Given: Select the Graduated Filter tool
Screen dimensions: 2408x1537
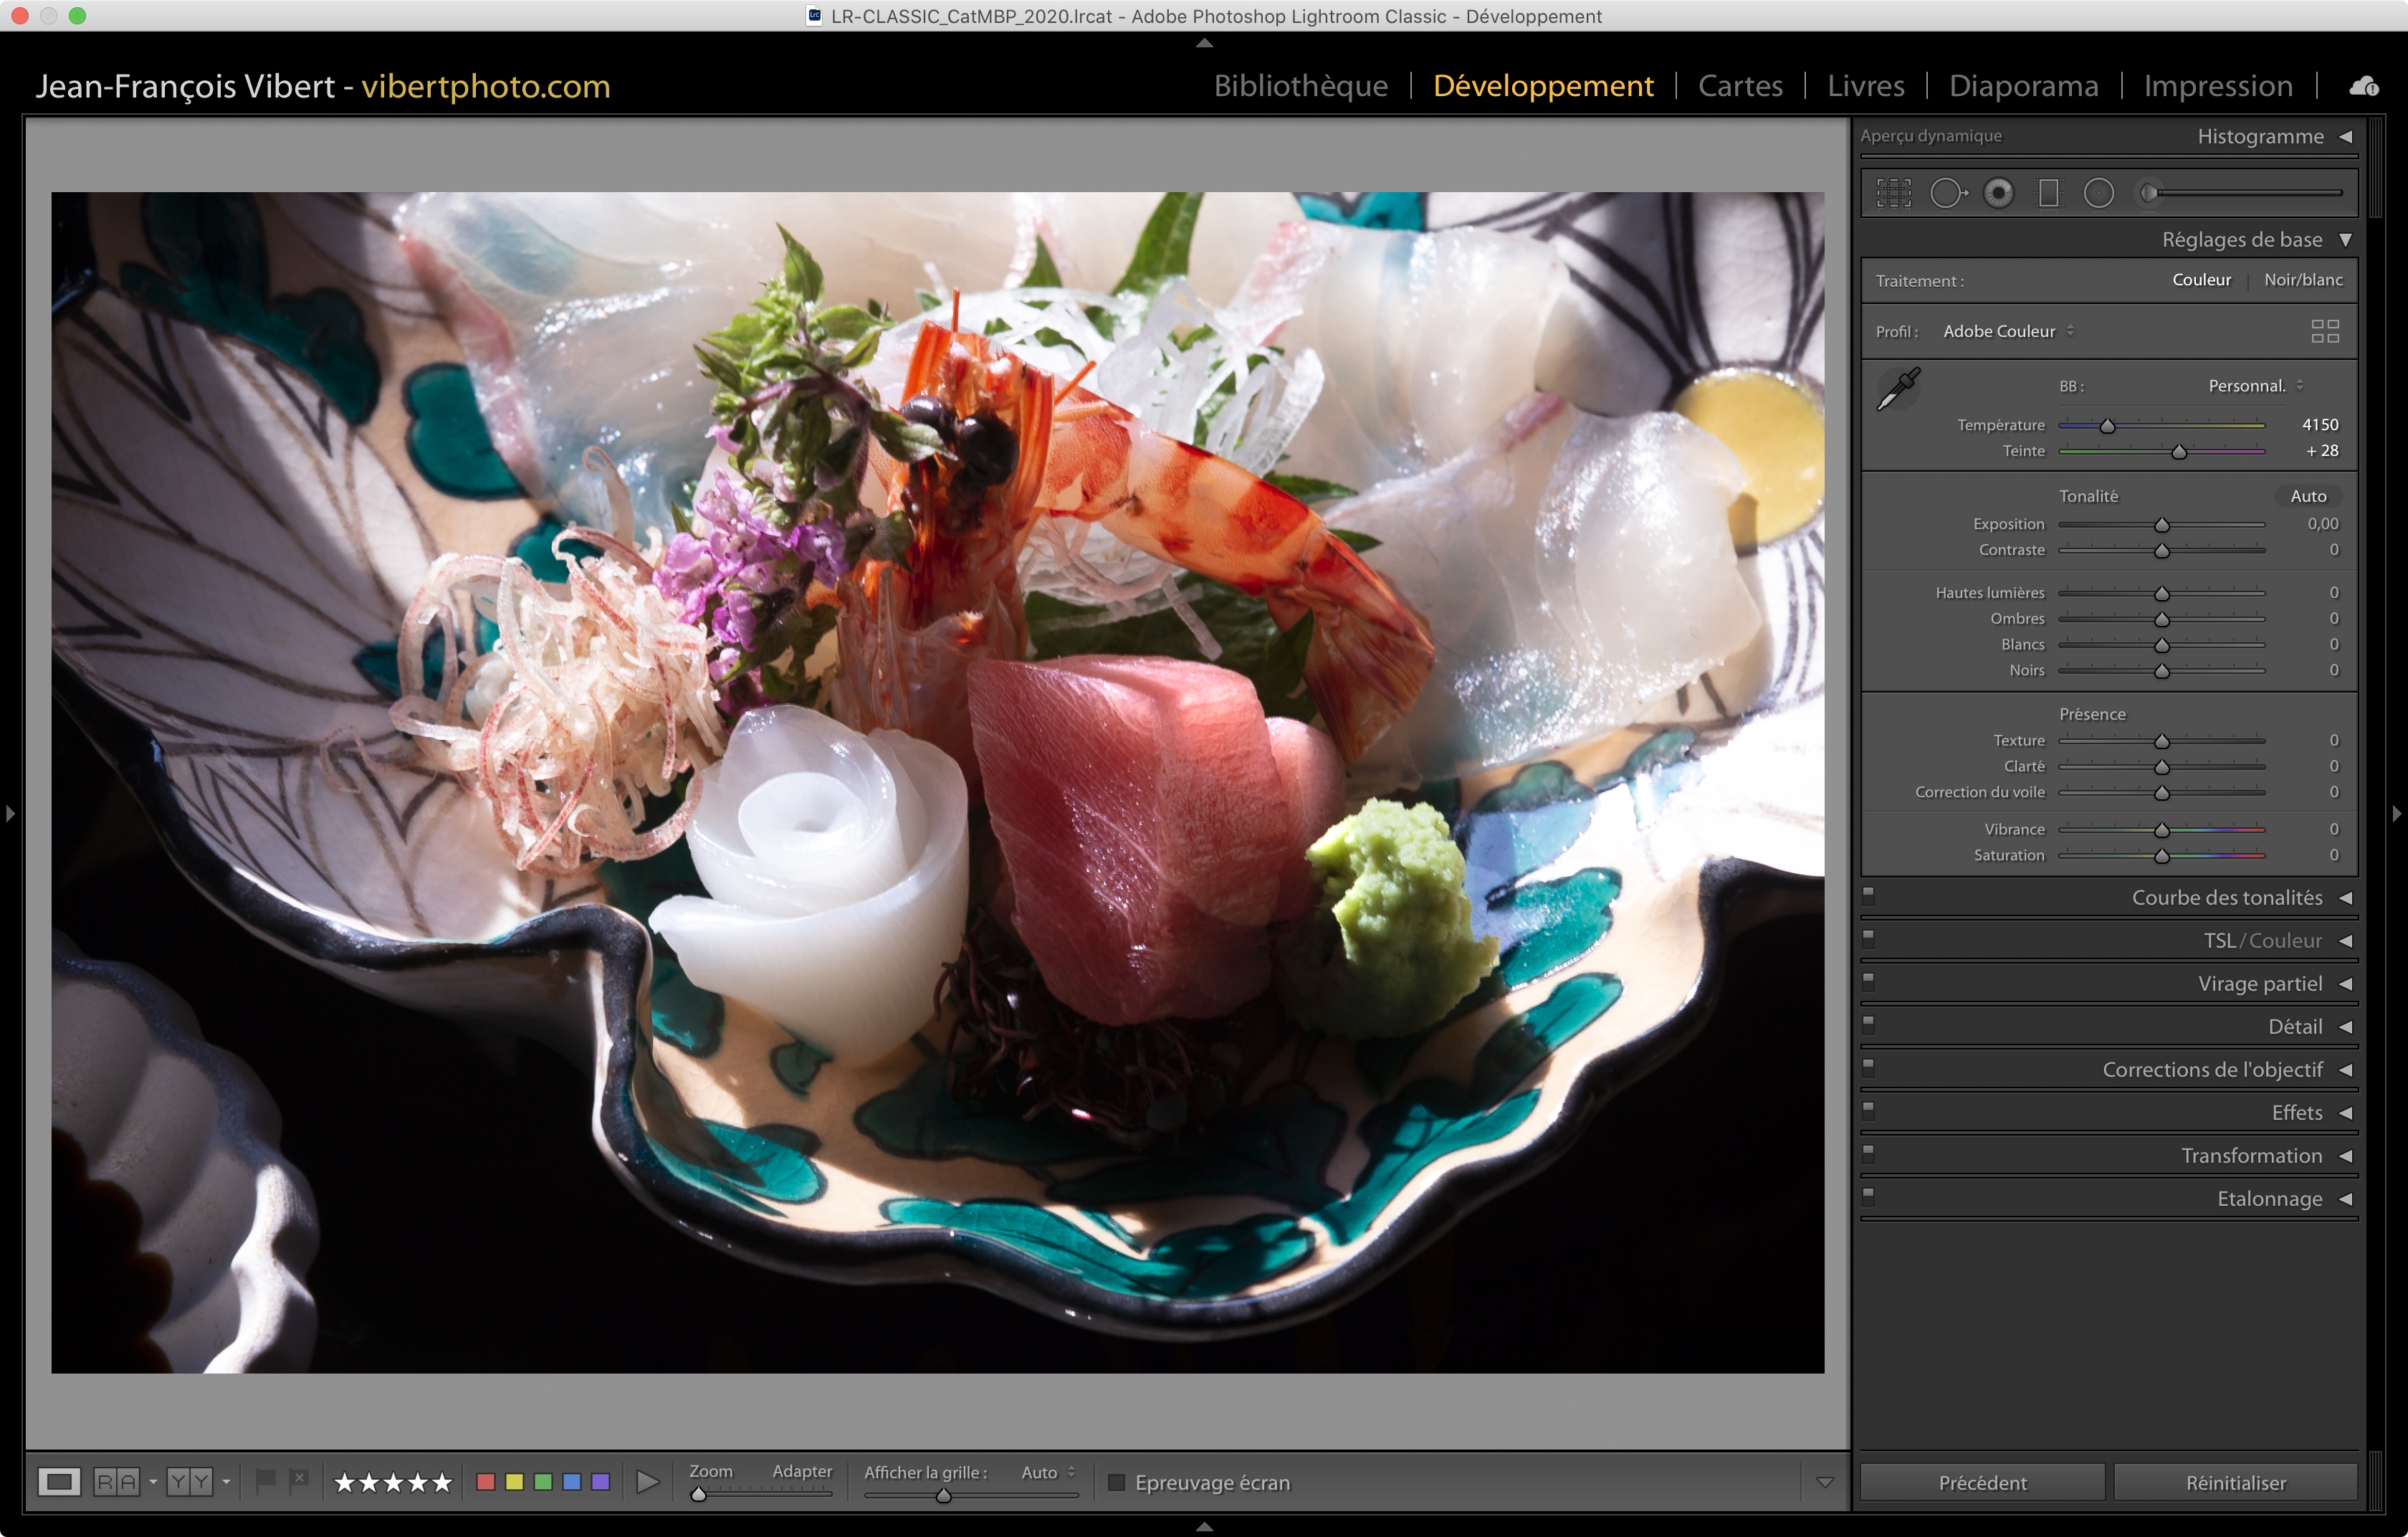Looking at the screenshot, I should (2048, 193).
